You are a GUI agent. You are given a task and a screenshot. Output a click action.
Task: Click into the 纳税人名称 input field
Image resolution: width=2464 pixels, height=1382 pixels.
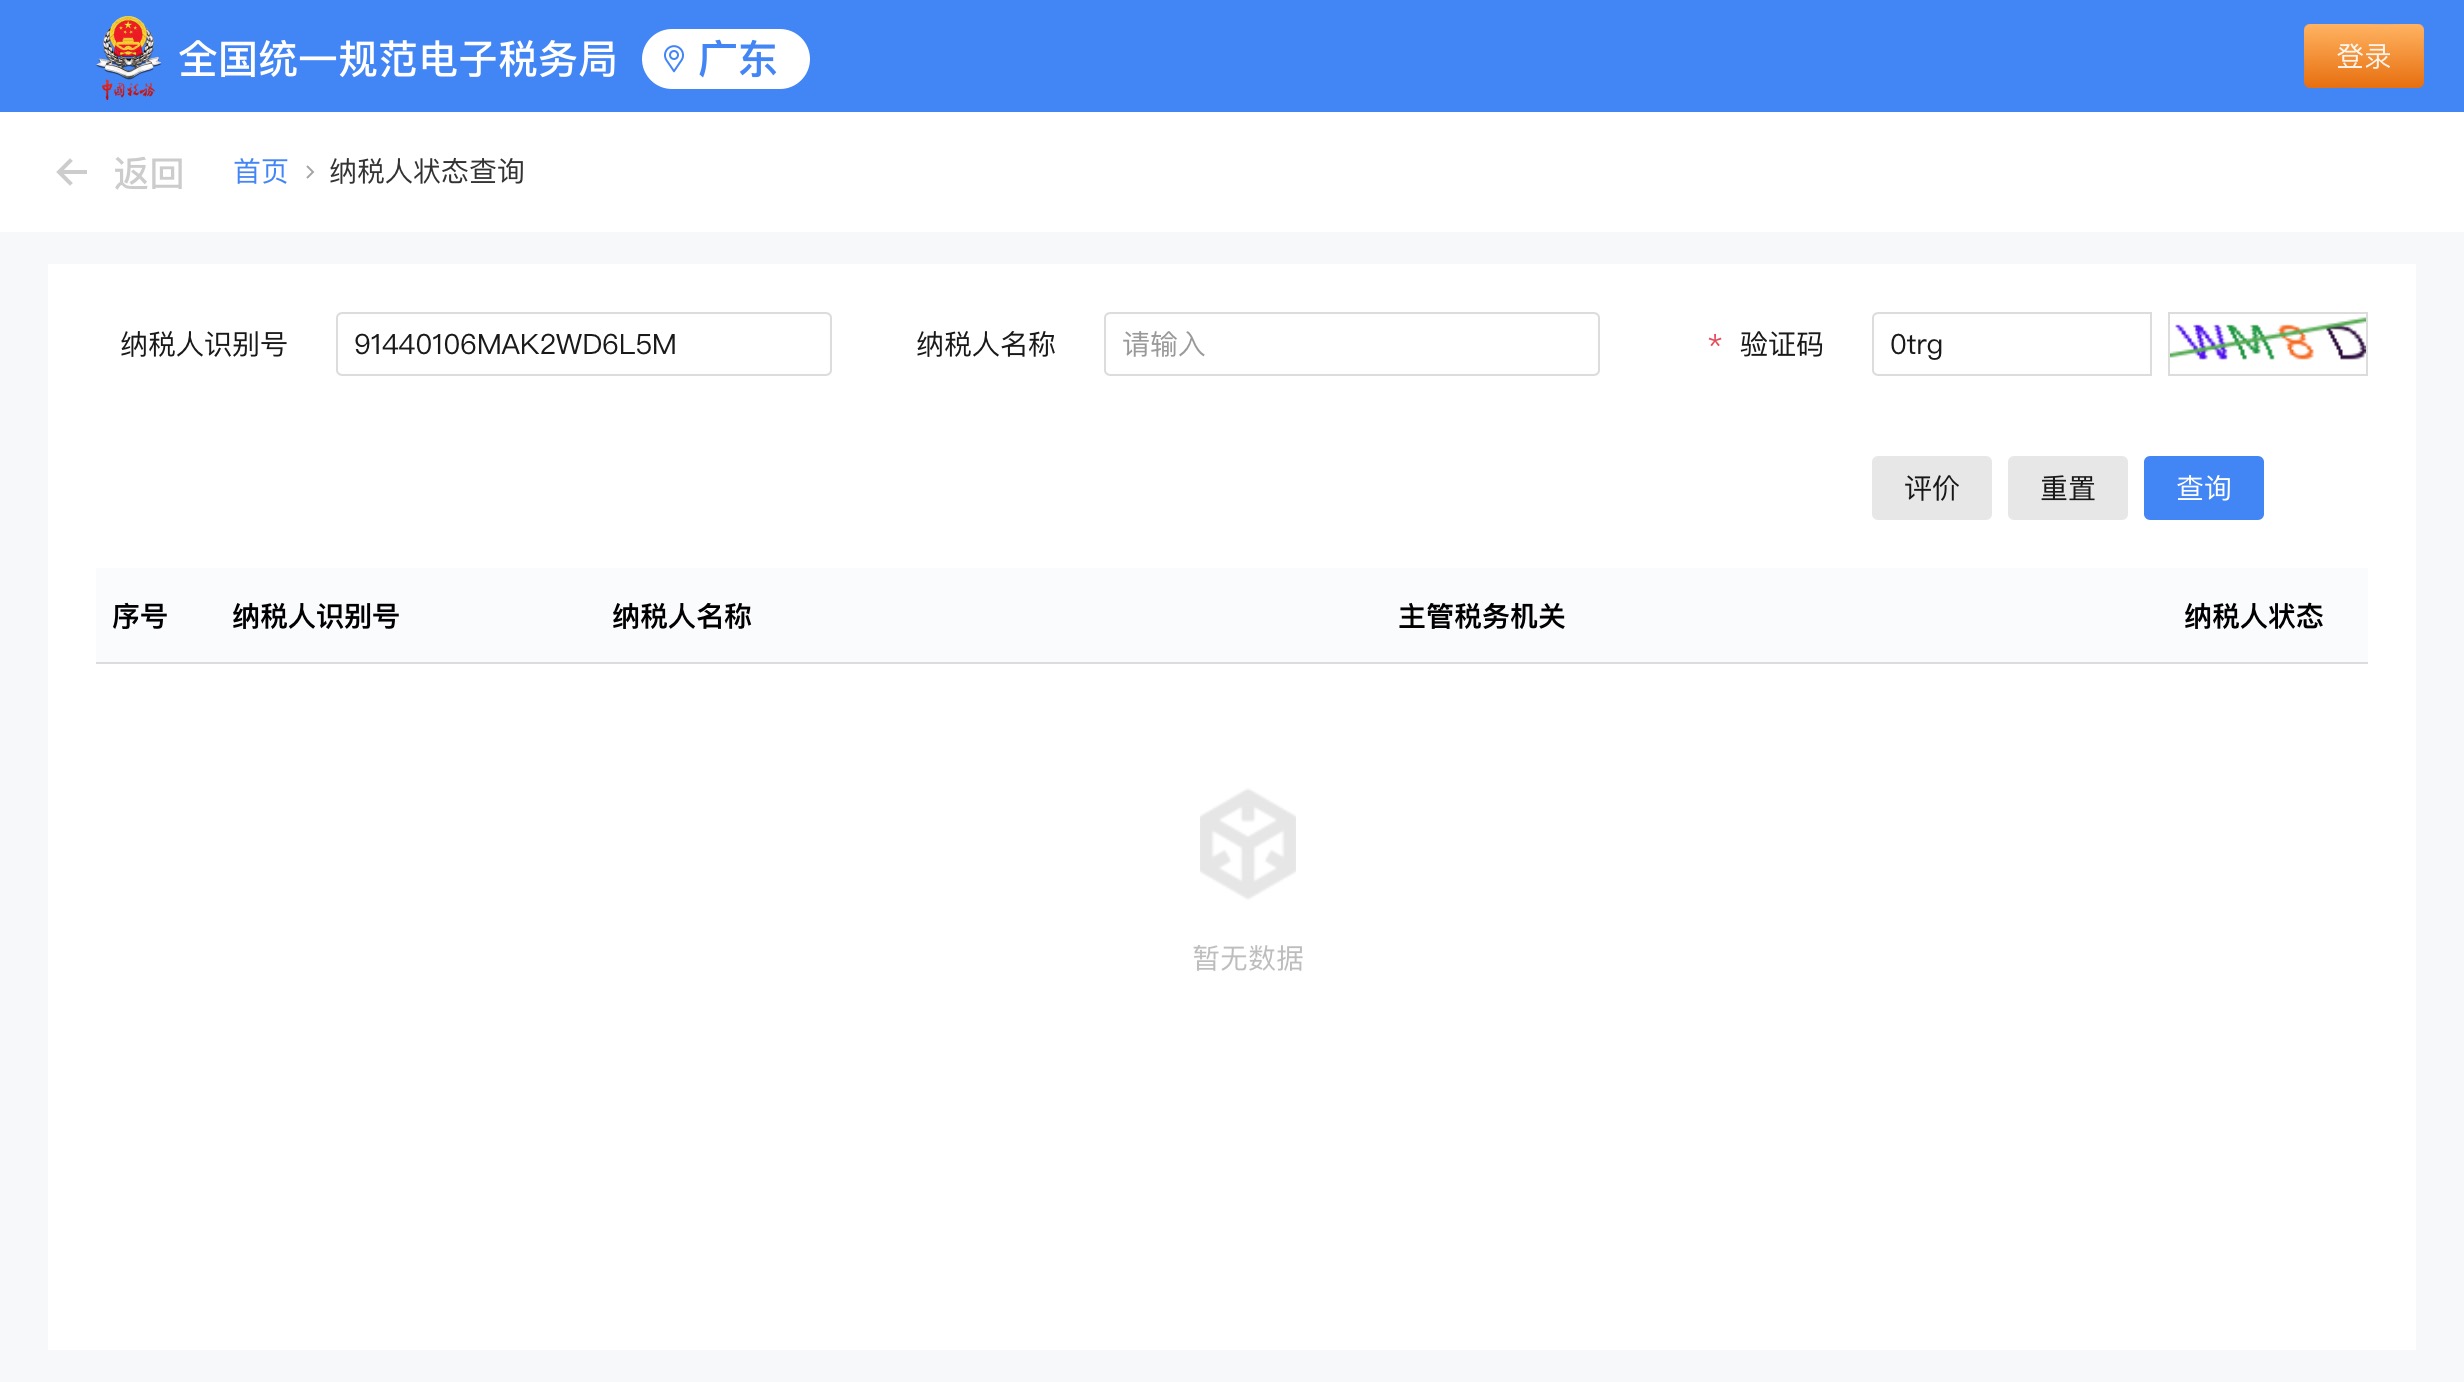1350,344
